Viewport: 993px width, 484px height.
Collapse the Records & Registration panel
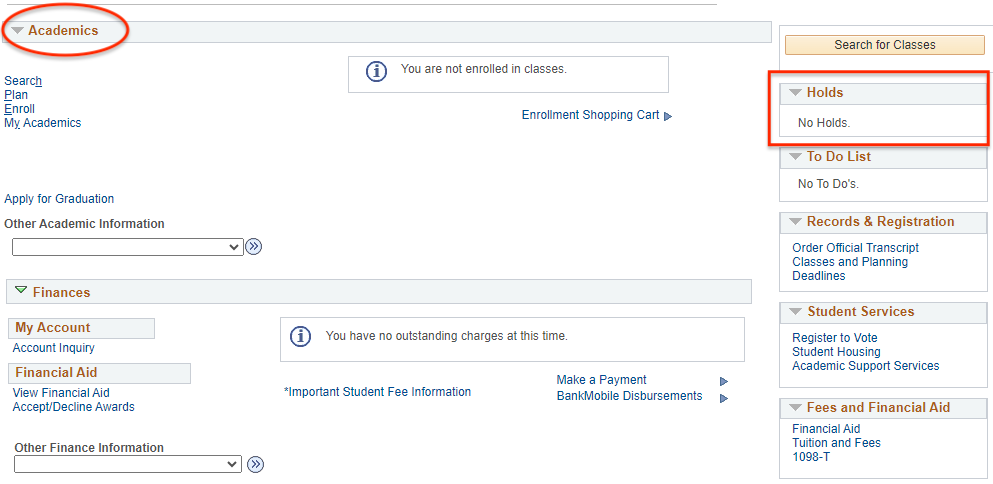(795, 222)
